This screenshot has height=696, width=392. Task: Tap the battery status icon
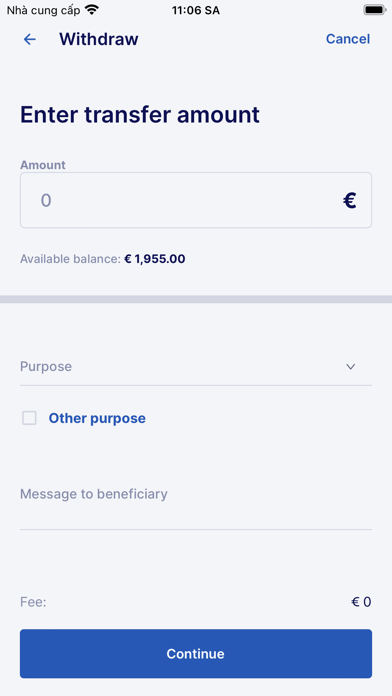point(374,10)
